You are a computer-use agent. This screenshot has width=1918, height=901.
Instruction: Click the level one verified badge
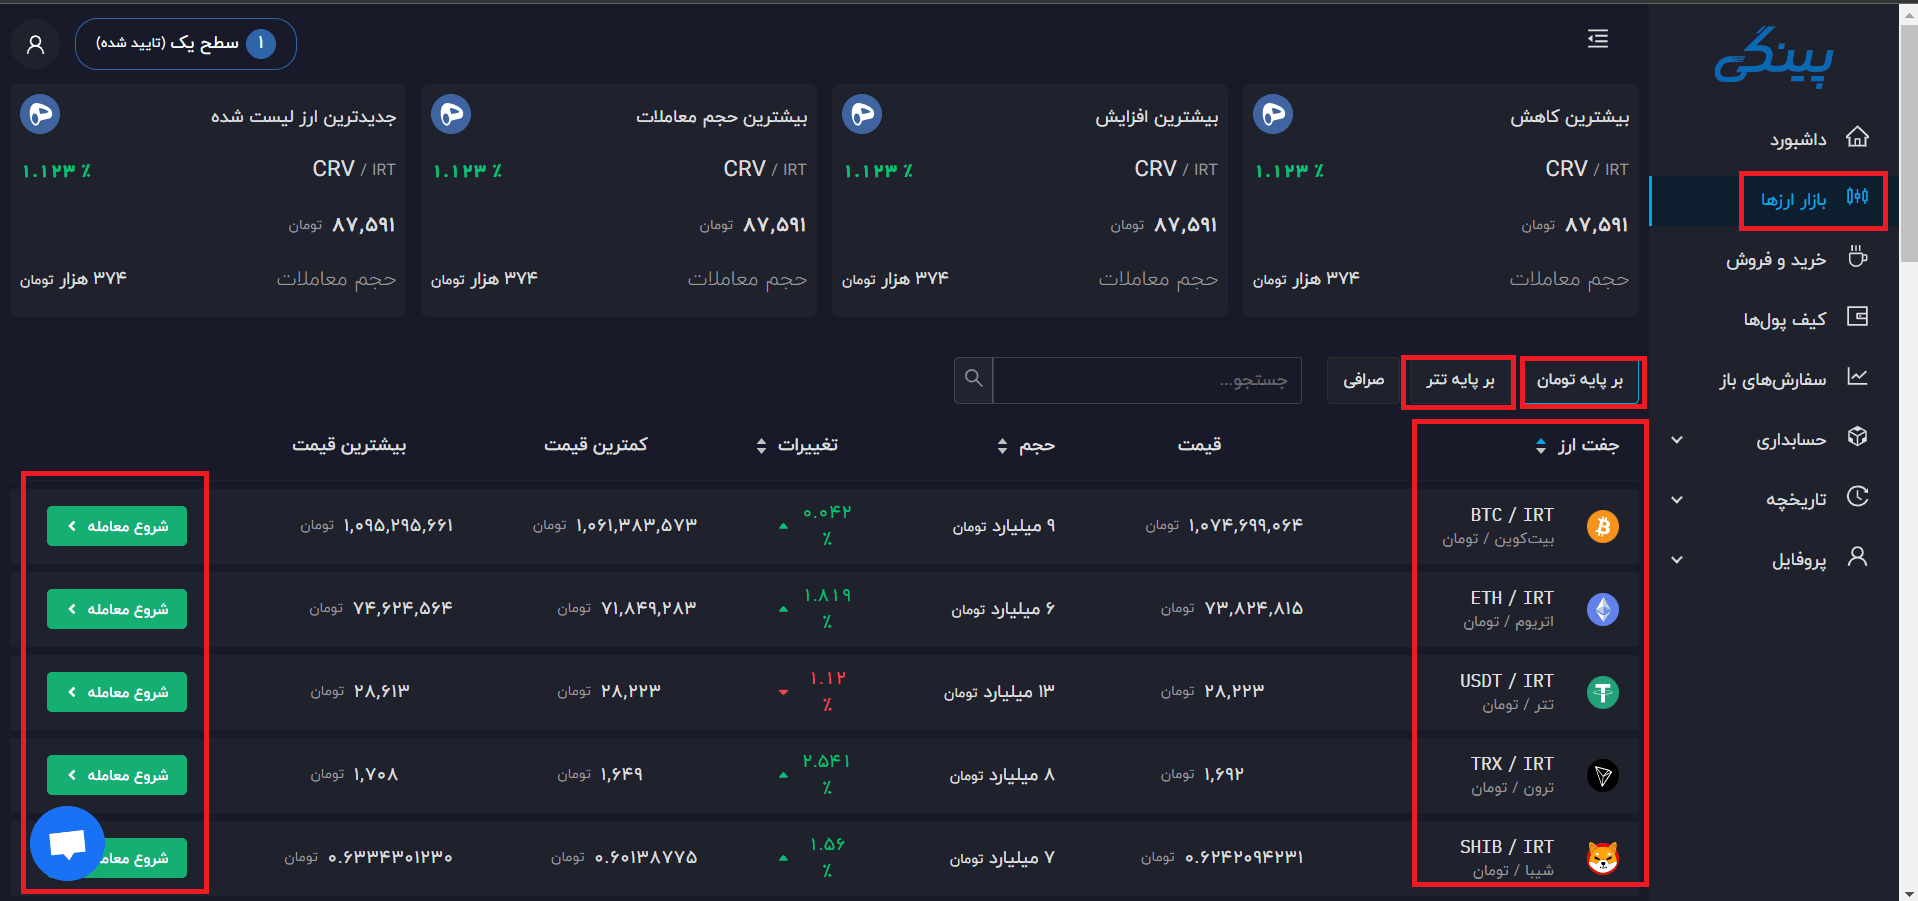click(186, 44)
